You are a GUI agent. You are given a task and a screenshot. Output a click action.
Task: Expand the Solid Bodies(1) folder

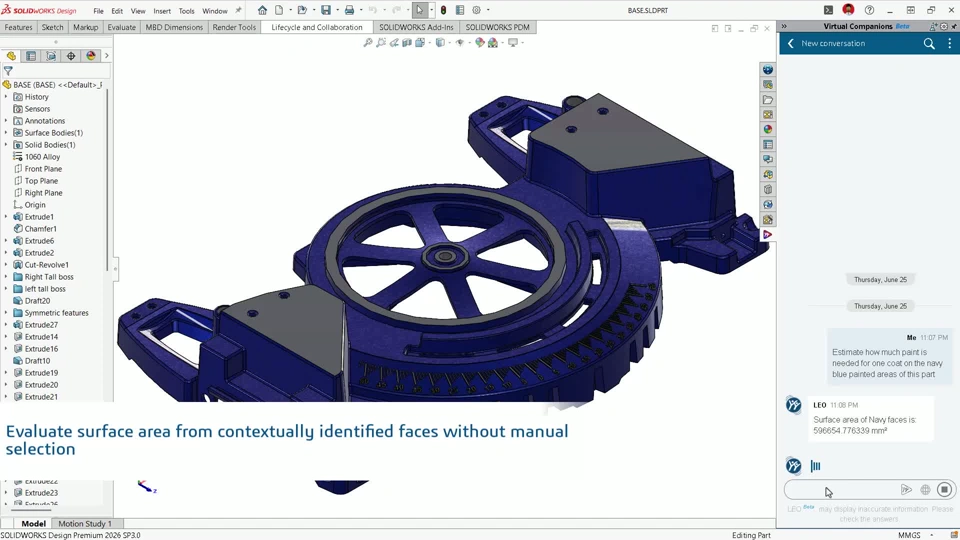[6, 144]
